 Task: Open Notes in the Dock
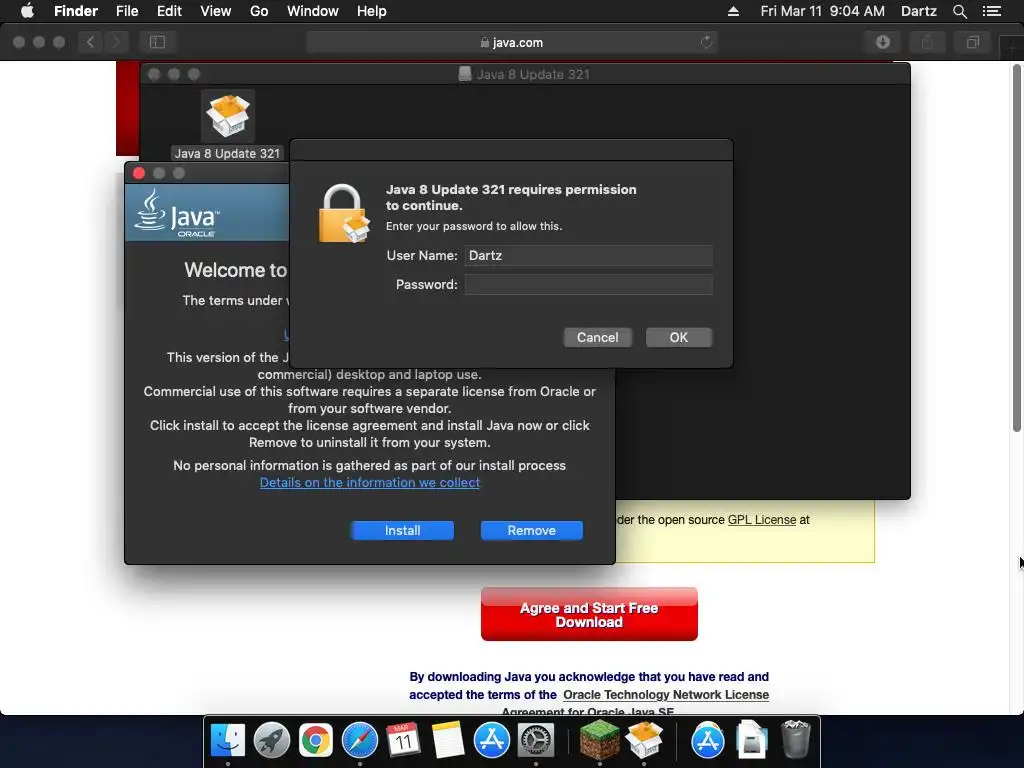[448, 741]
